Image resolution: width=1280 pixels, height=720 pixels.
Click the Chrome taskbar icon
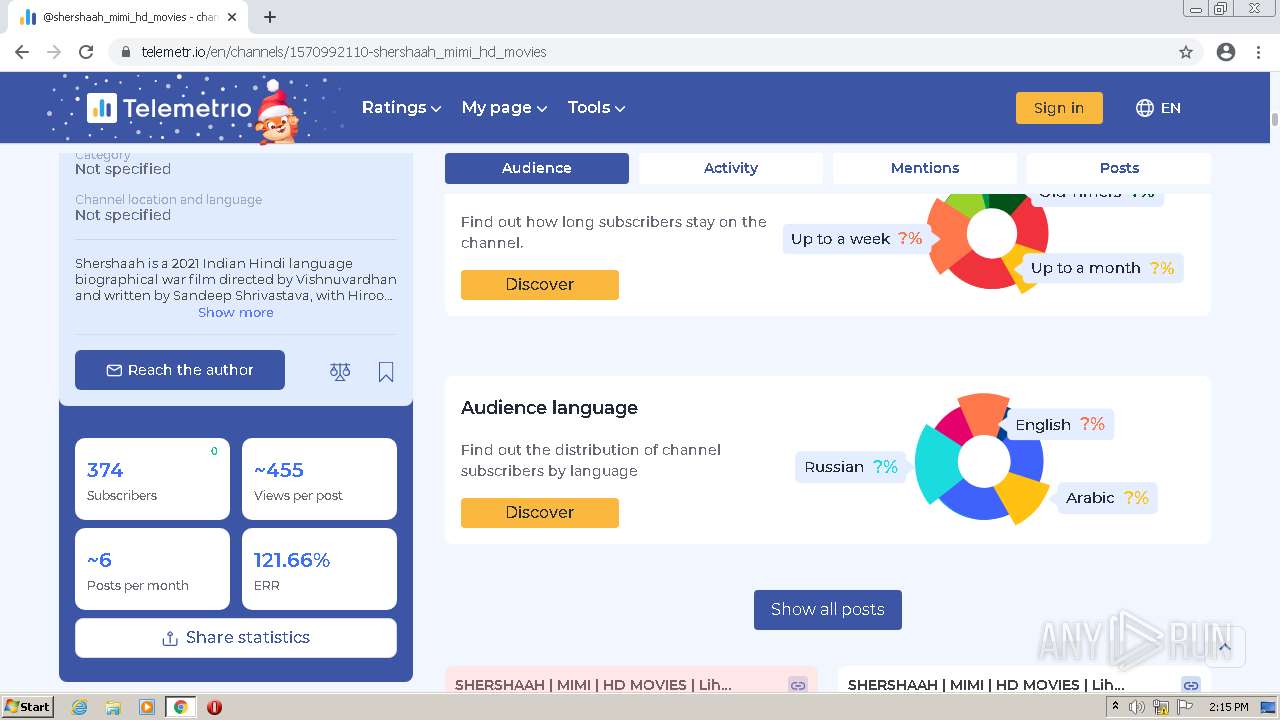181,707
